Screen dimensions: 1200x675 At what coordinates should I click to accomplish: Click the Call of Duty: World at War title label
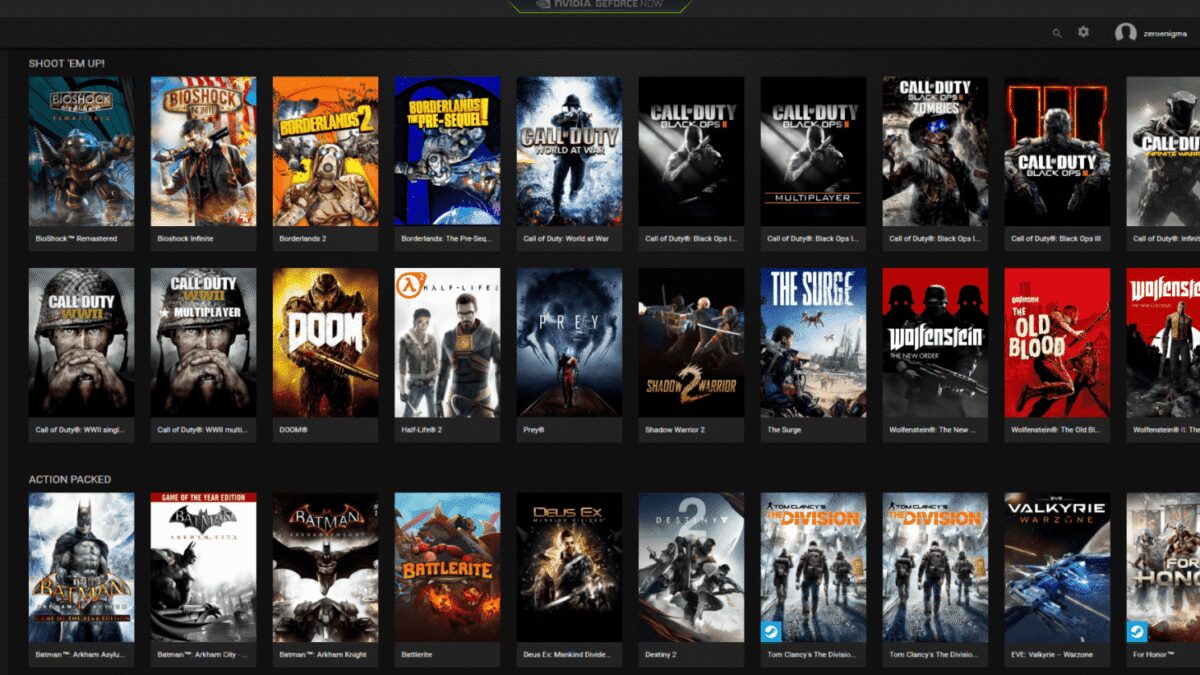[x=567, y=238]
